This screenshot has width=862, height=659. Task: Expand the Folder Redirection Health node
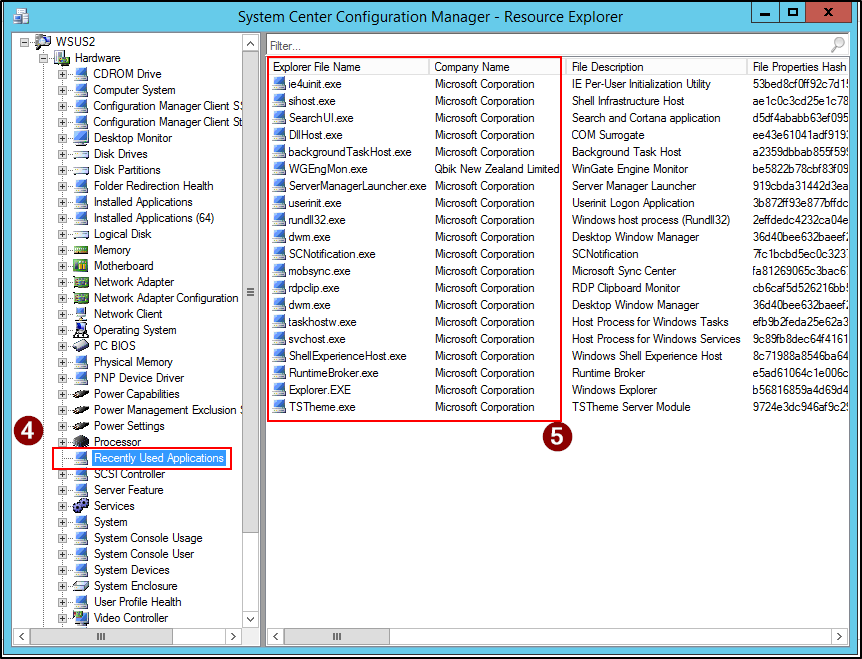click(x=62, y=186)
